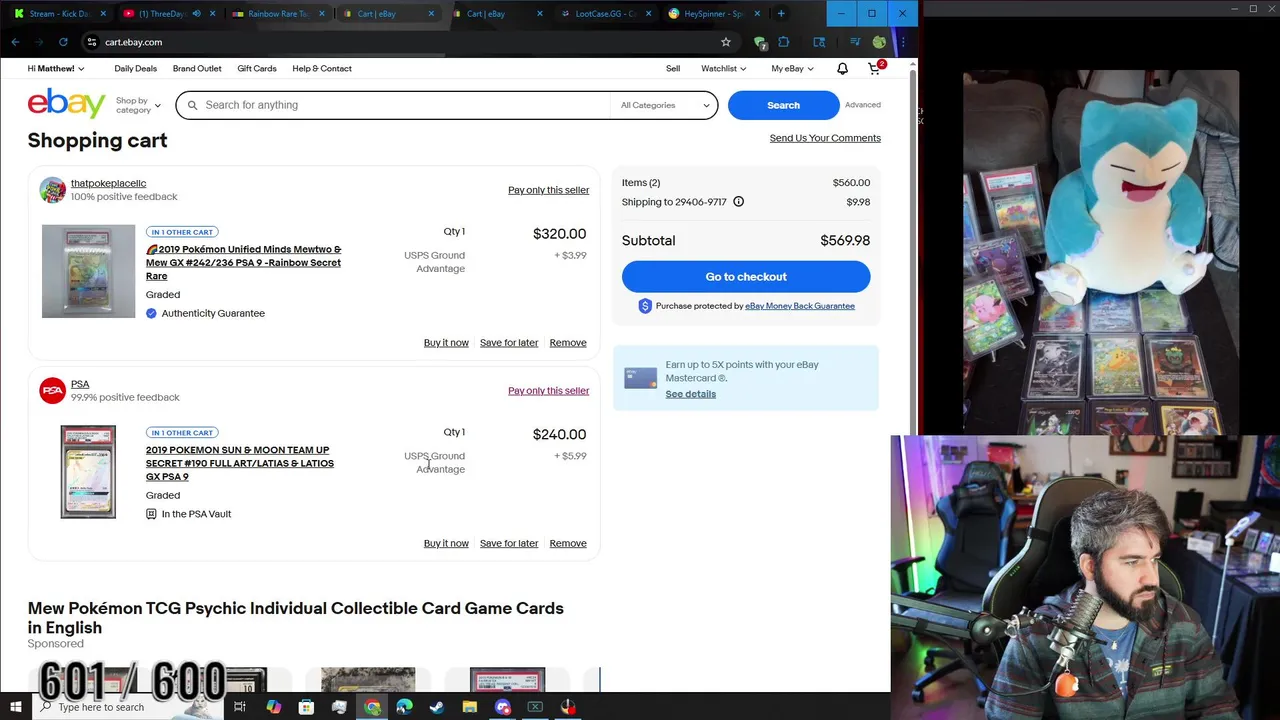Buy the Mewtwo & Mew GX now
This screenshot has width=1280, height=720.
446,343
